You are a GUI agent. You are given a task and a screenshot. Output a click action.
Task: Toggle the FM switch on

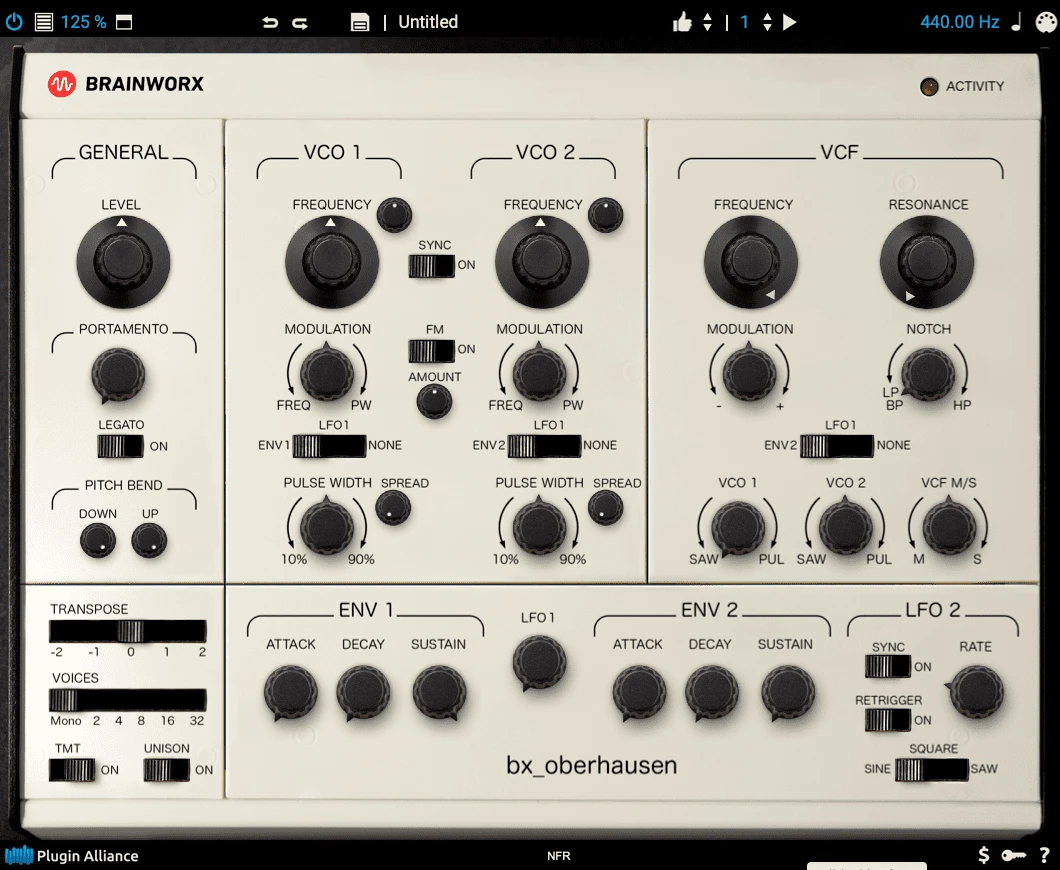point(431,351)
